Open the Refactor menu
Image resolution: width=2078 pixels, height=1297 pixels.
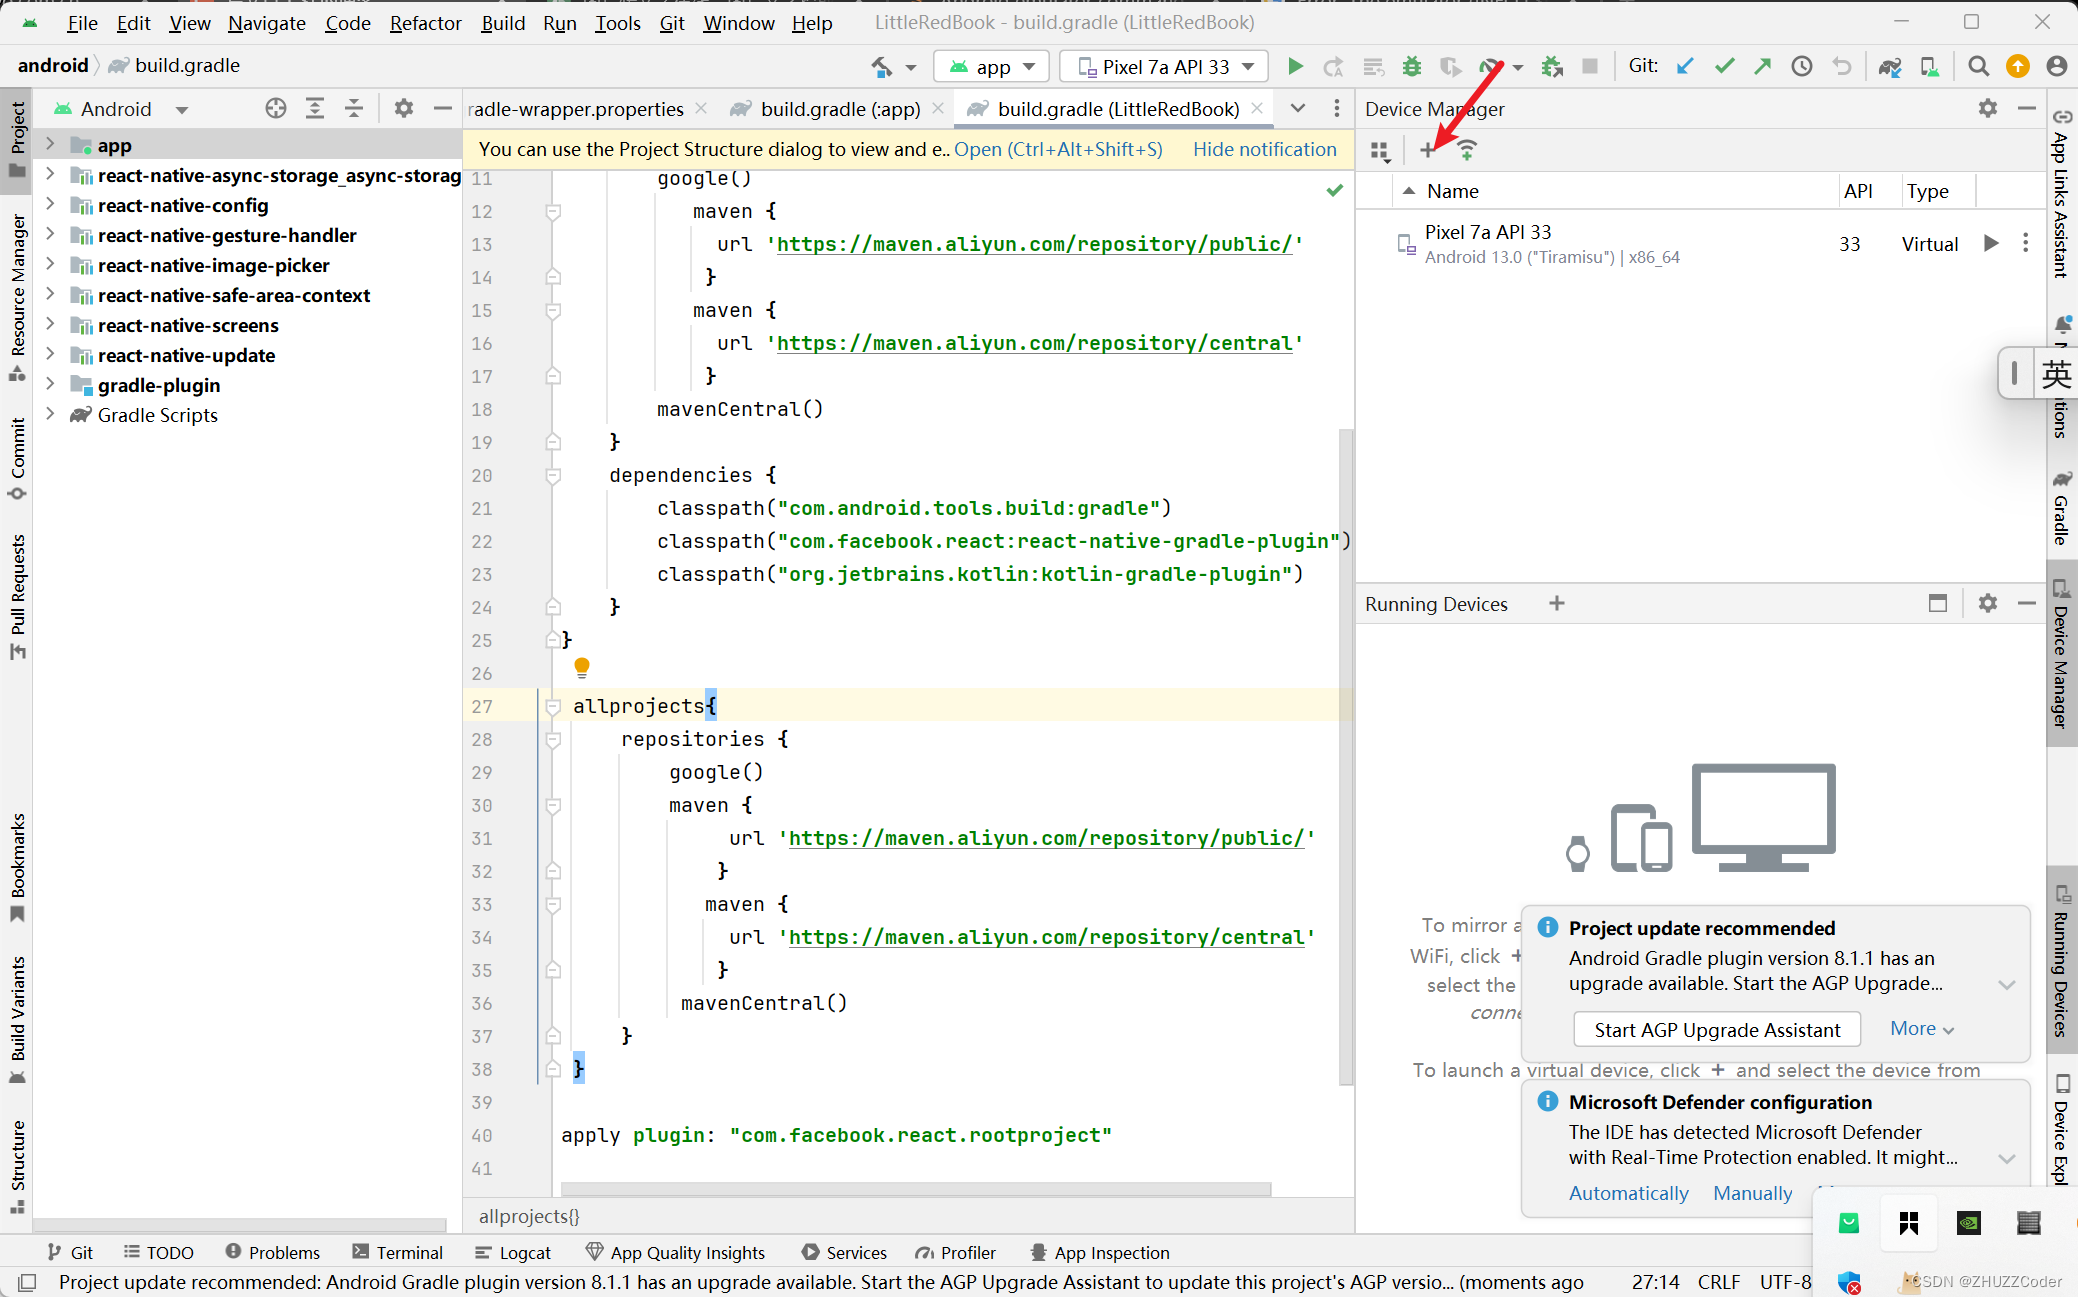coord(425,22)
